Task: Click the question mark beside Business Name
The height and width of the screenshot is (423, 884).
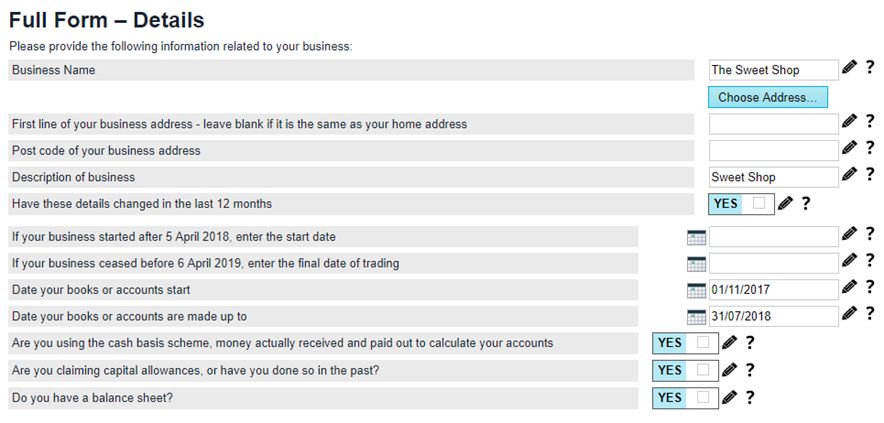Action: pos(870,68)
